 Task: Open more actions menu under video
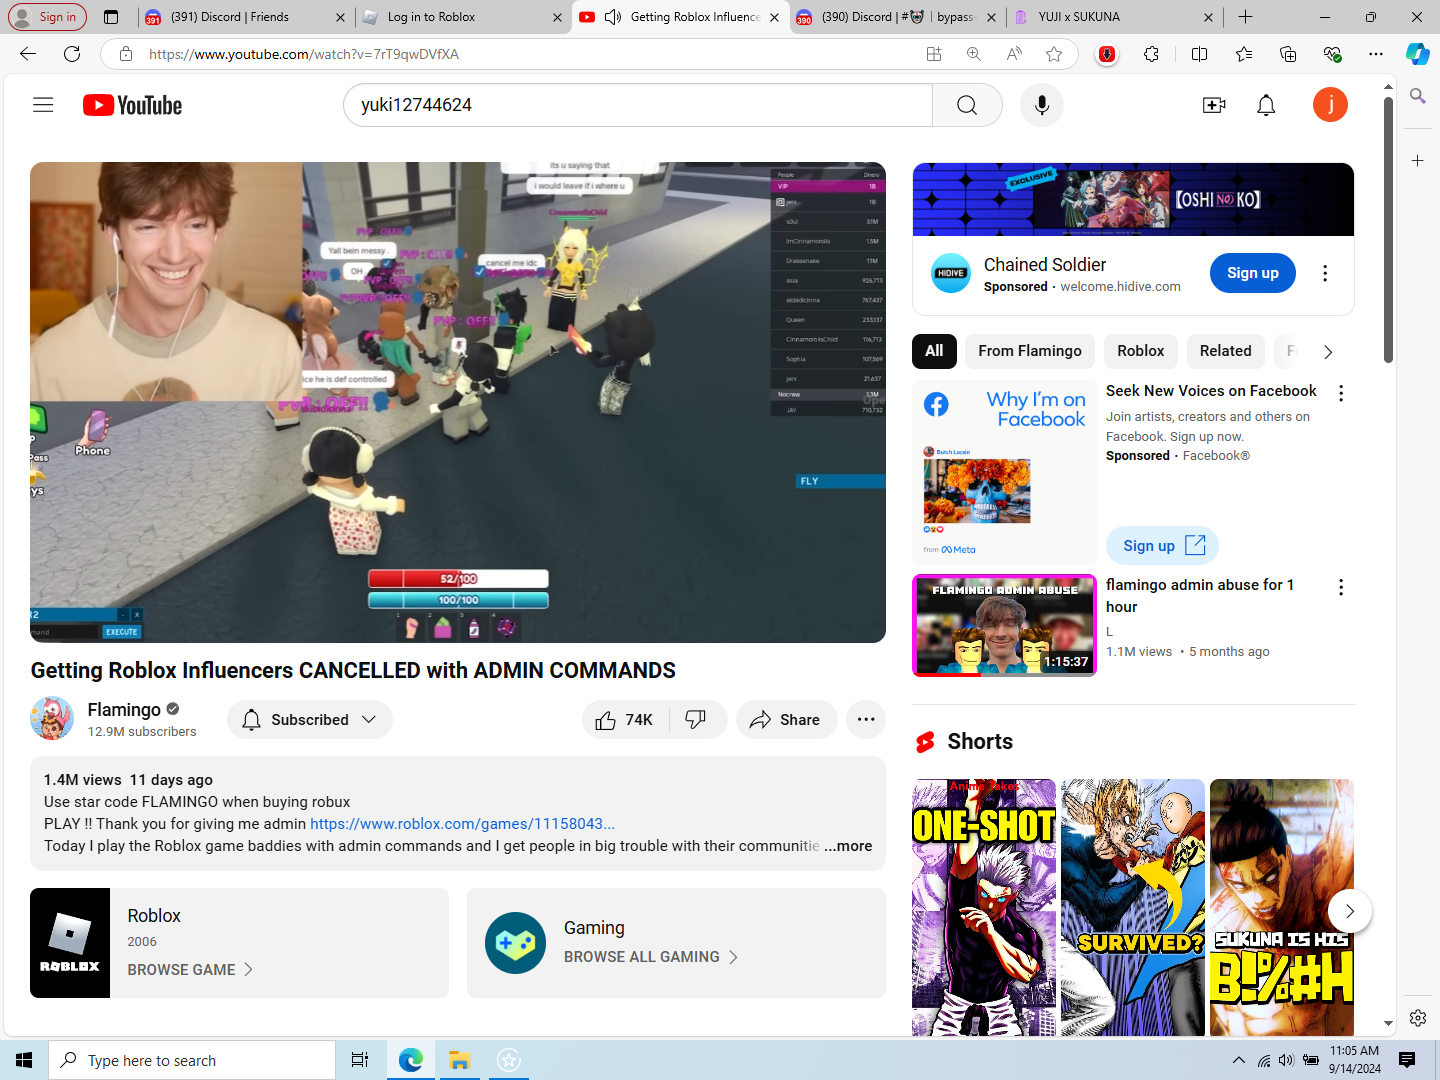[866, 720]
